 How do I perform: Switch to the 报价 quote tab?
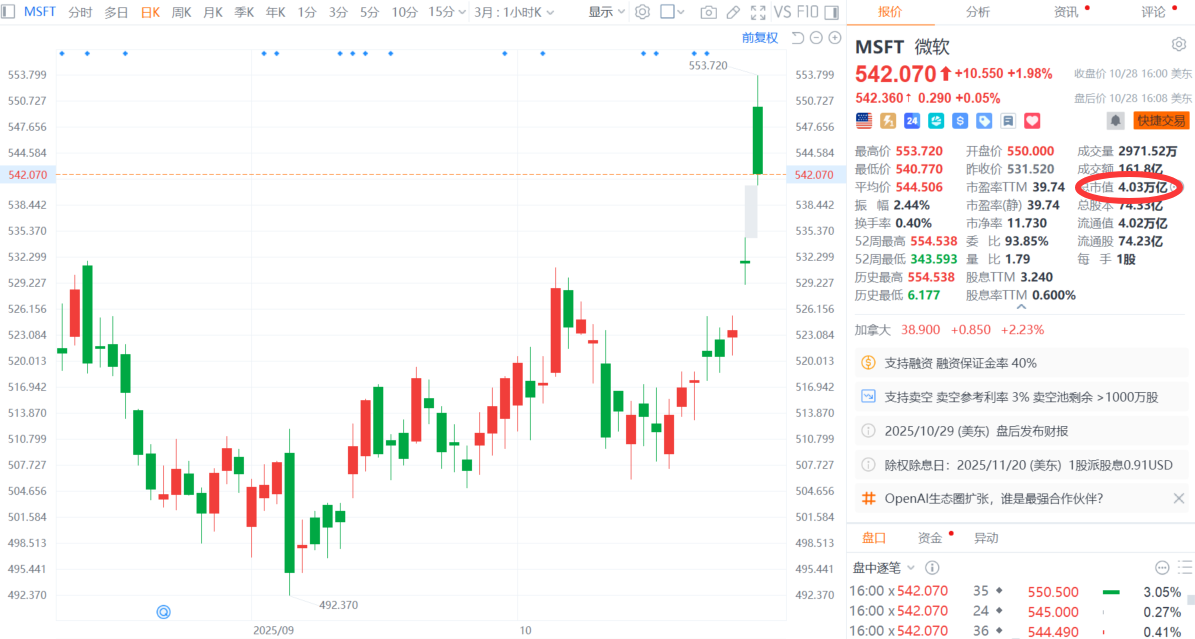click(889, 11)
